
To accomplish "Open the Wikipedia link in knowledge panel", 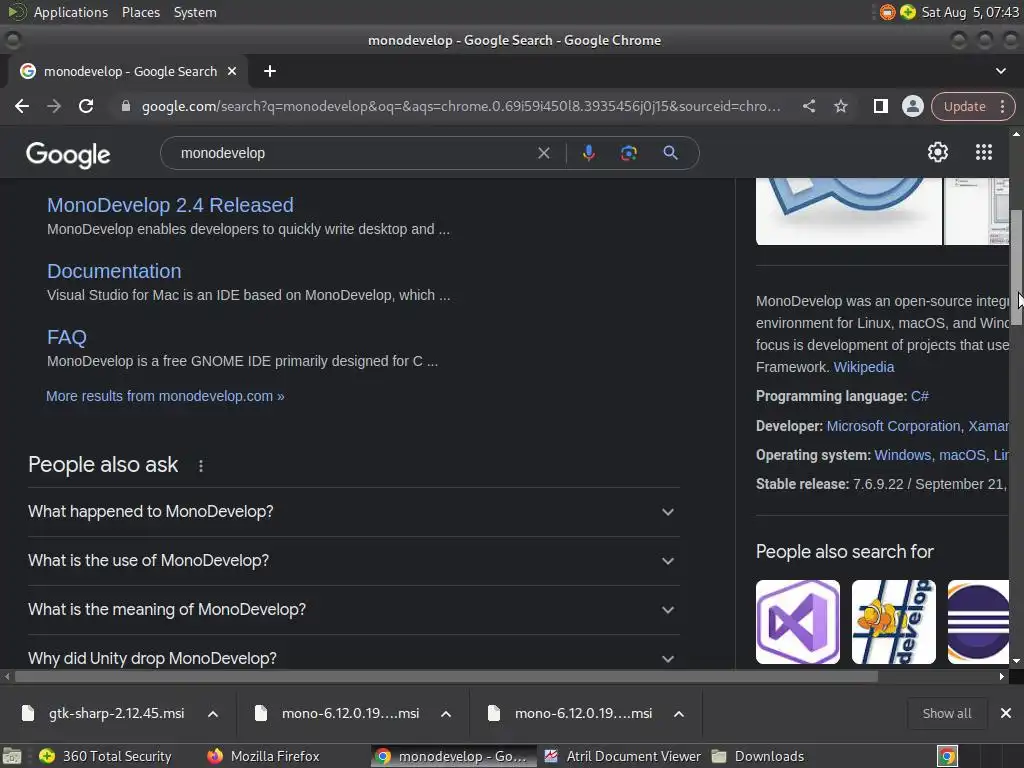I will click(x=863, y=367).
